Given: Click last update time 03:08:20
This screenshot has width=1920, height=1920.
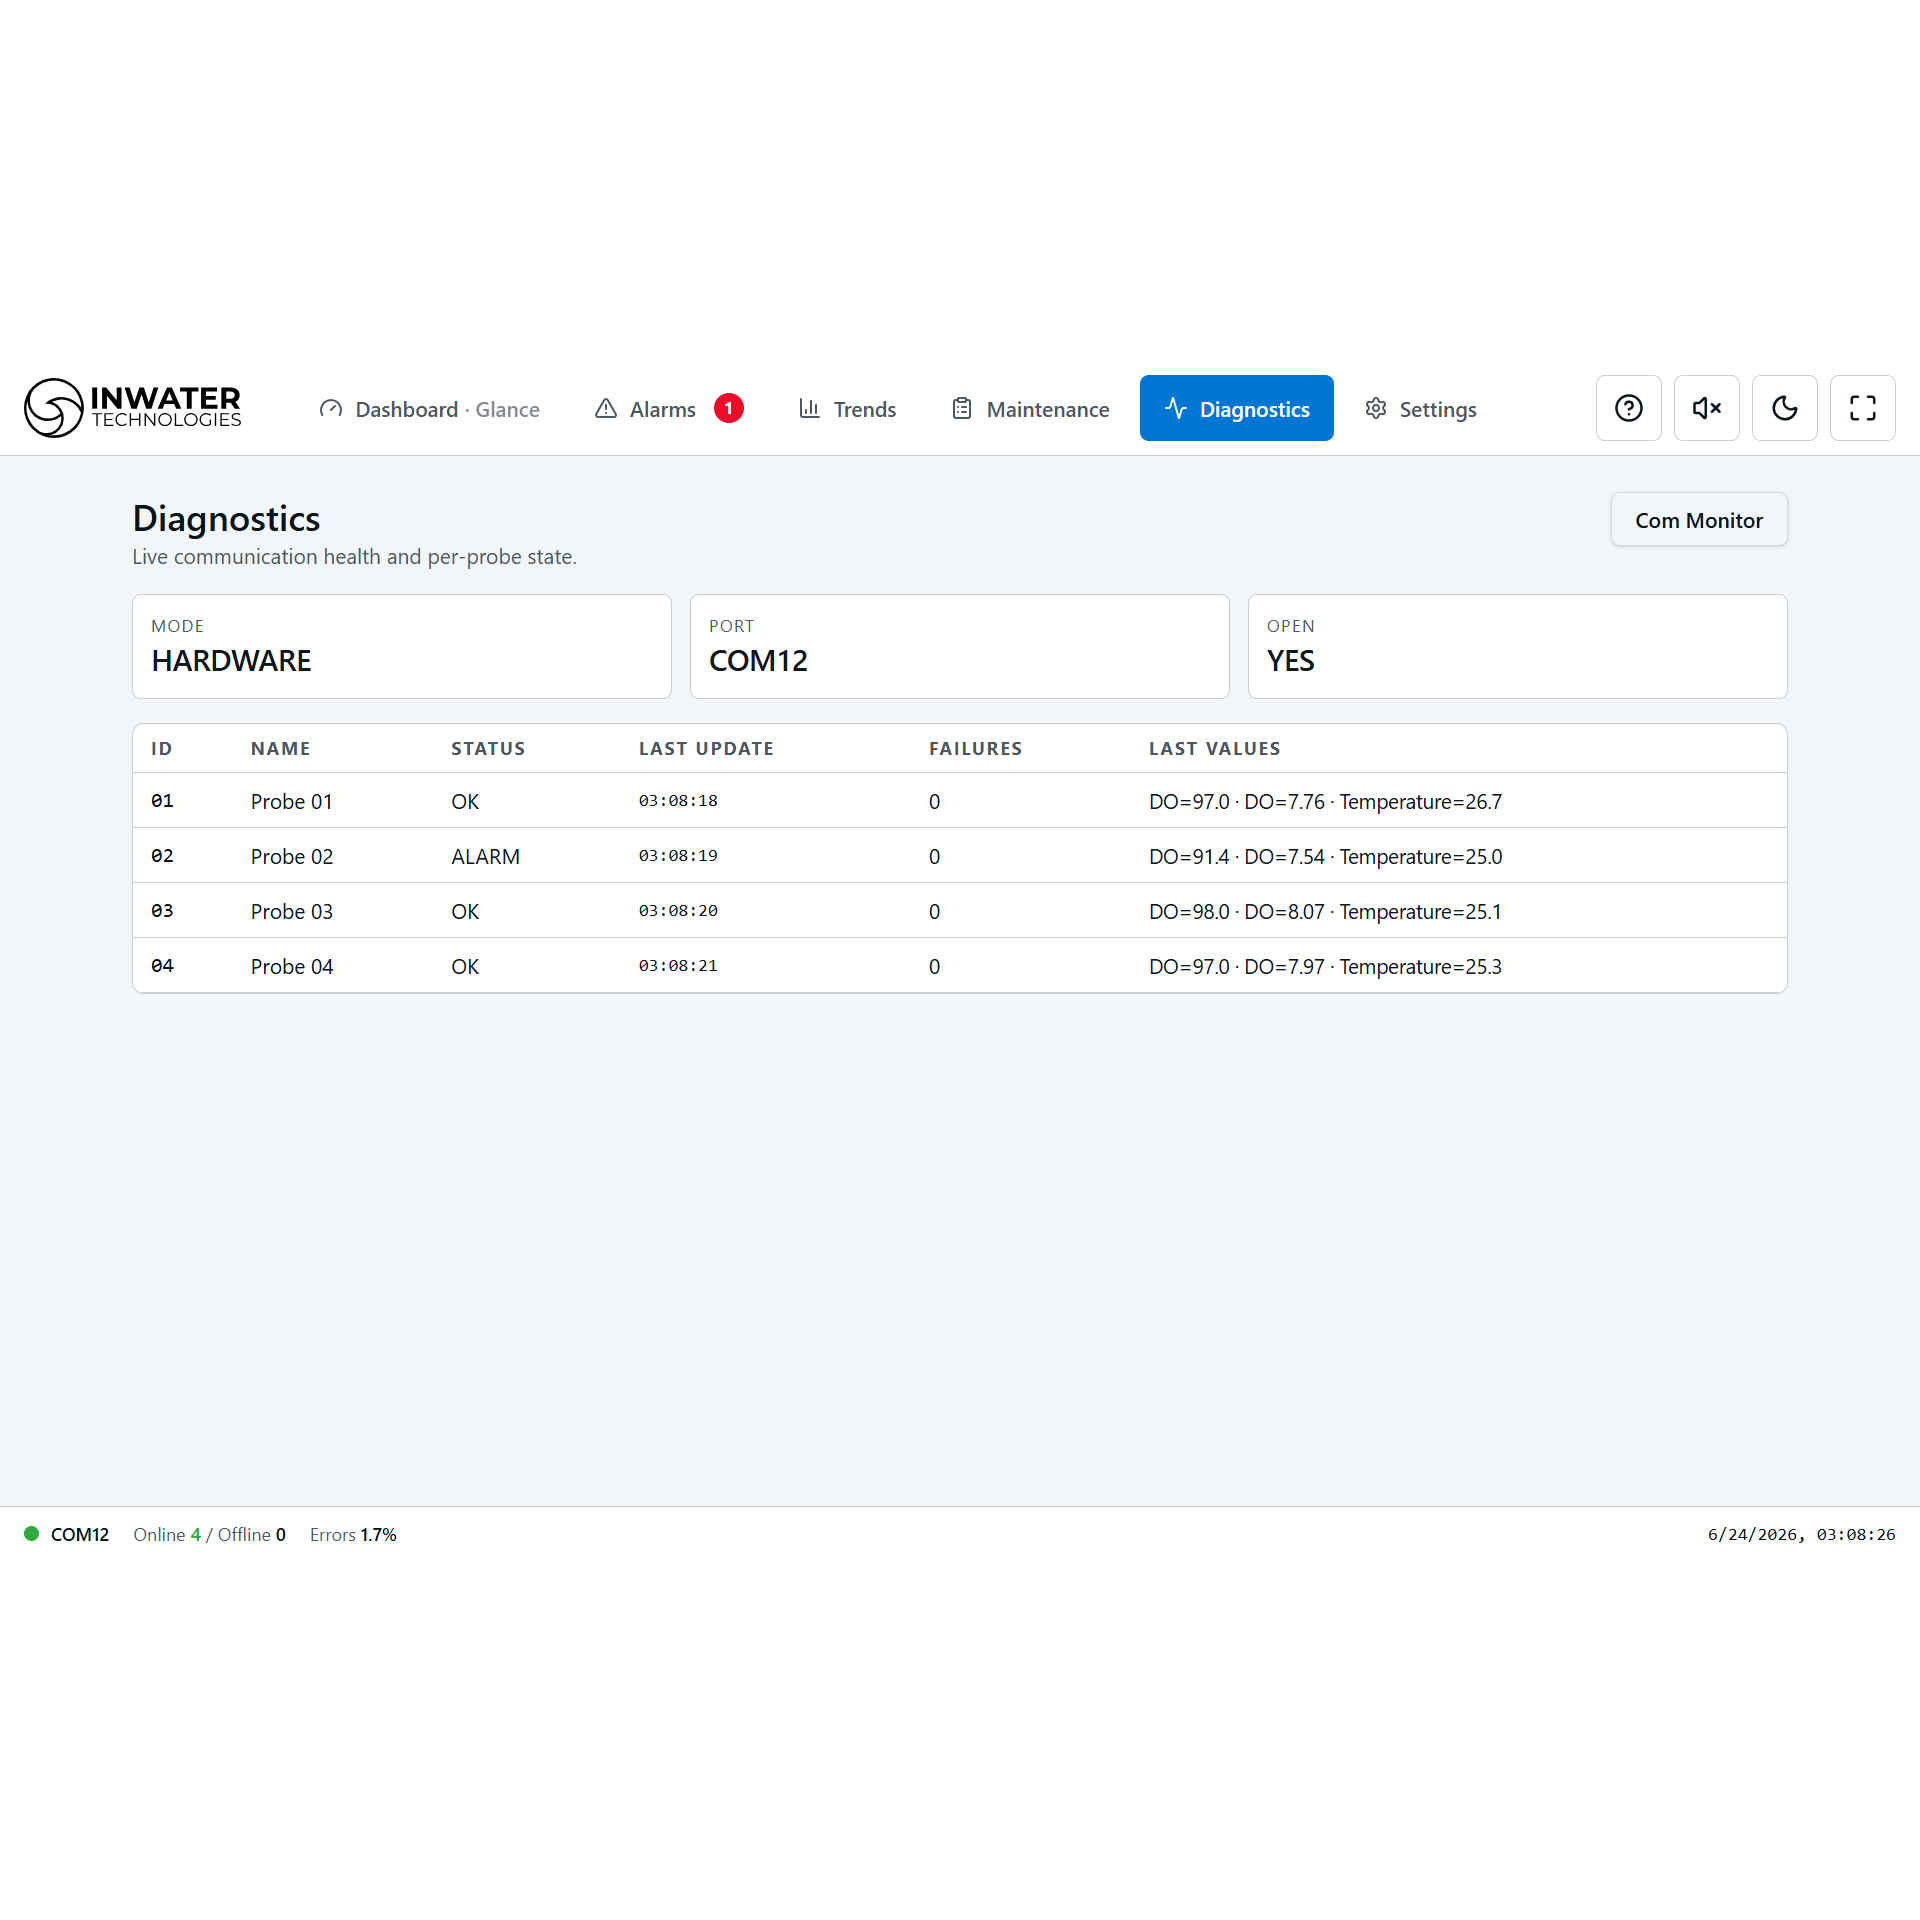Looking at the screenshot, I should pyautogui.click(x=678, y=911).
